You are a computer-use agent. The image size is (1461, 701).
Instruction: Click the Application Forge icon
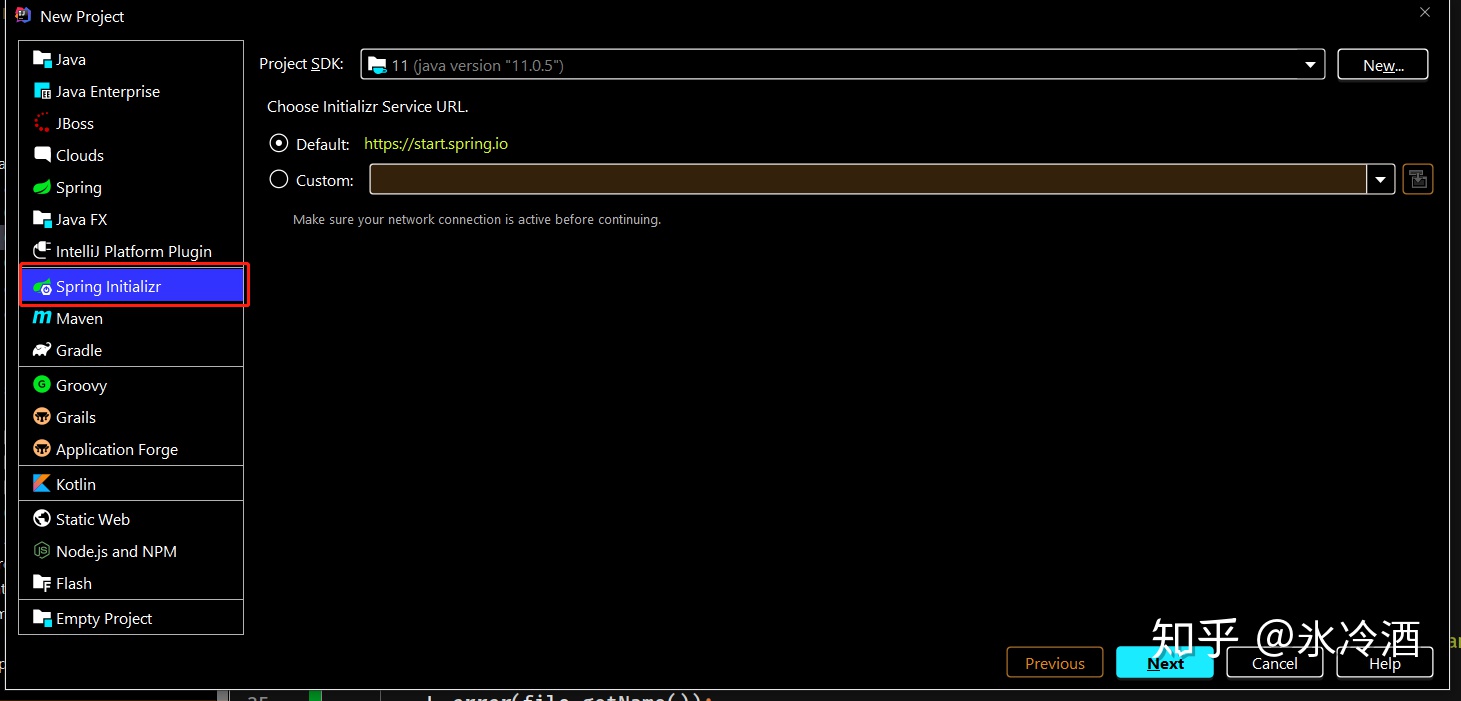[x=42, y=449]
